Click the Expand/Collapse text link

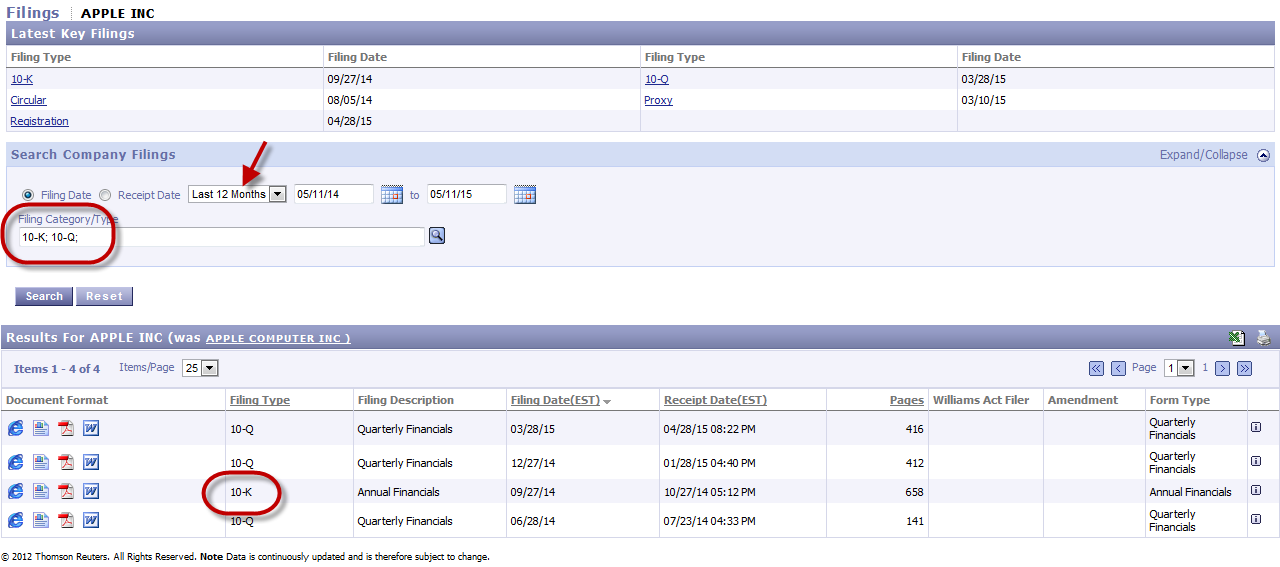pos(1204,155)
